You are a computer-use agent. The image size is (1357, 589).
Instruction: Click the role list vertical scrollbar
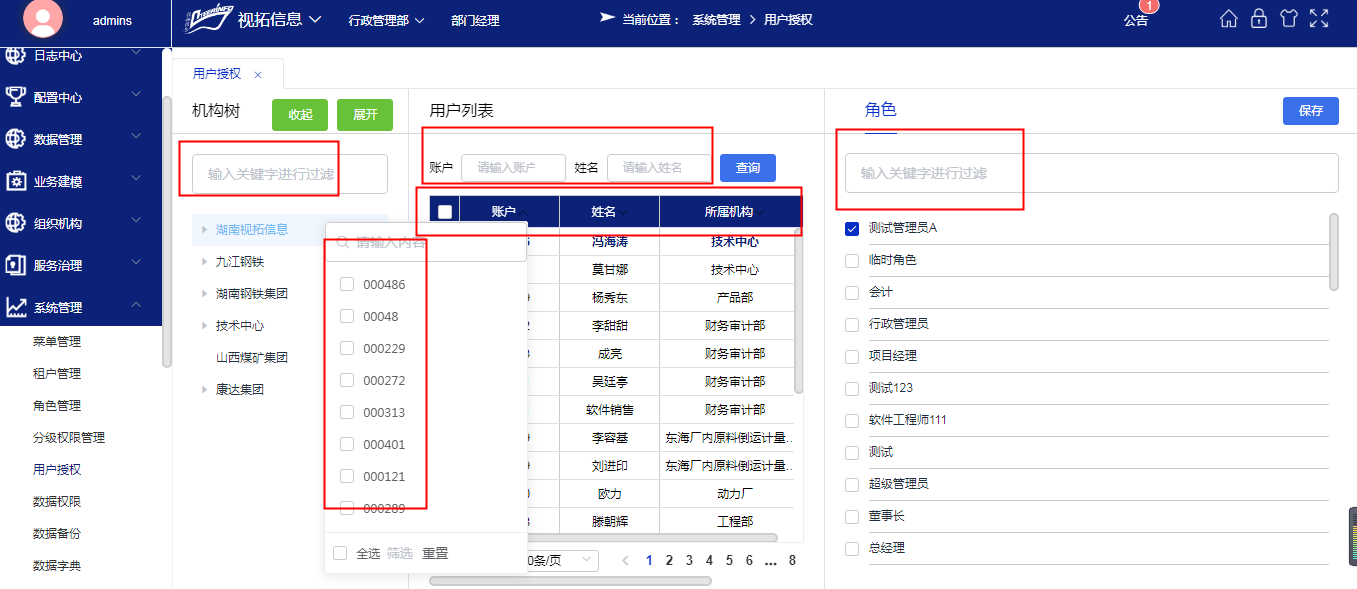click(1333, 252)
